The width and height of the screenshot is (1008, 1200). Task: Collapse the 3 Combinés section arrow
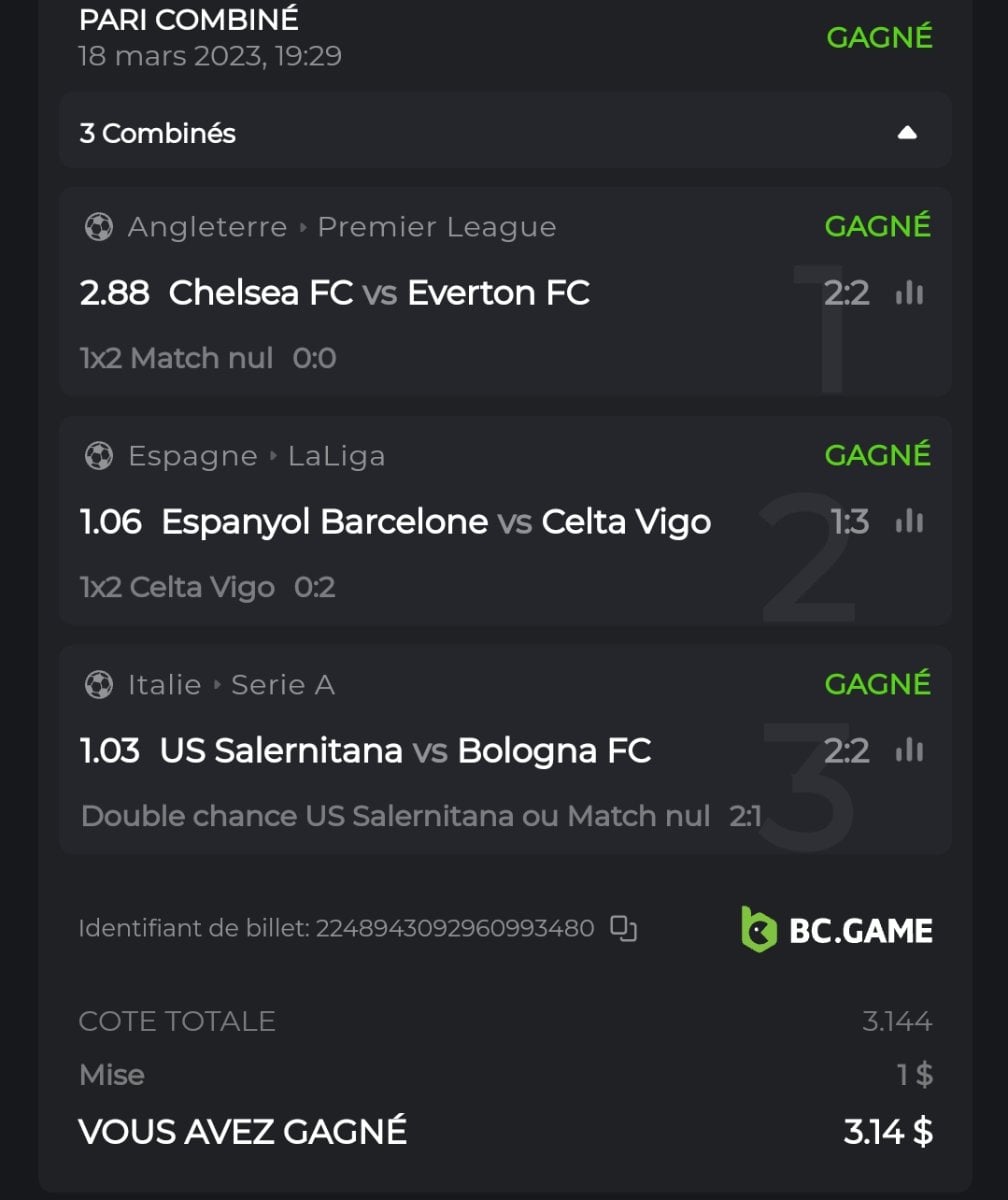907,133
